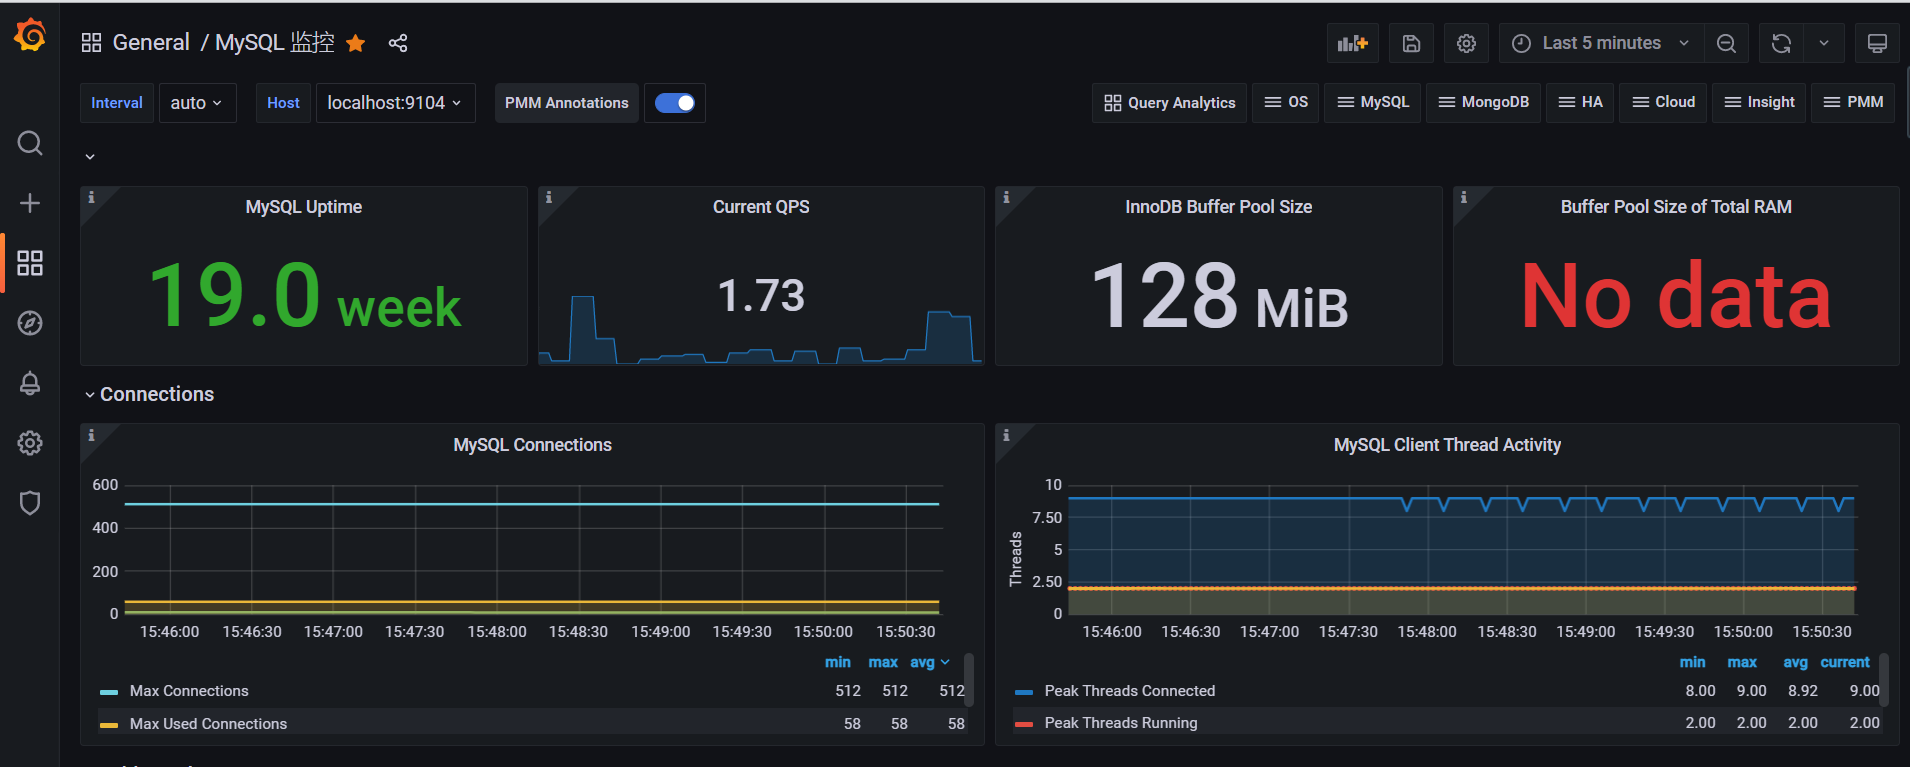Open the Grafana home logo
1910x767 pixels.
coord(30,35)
